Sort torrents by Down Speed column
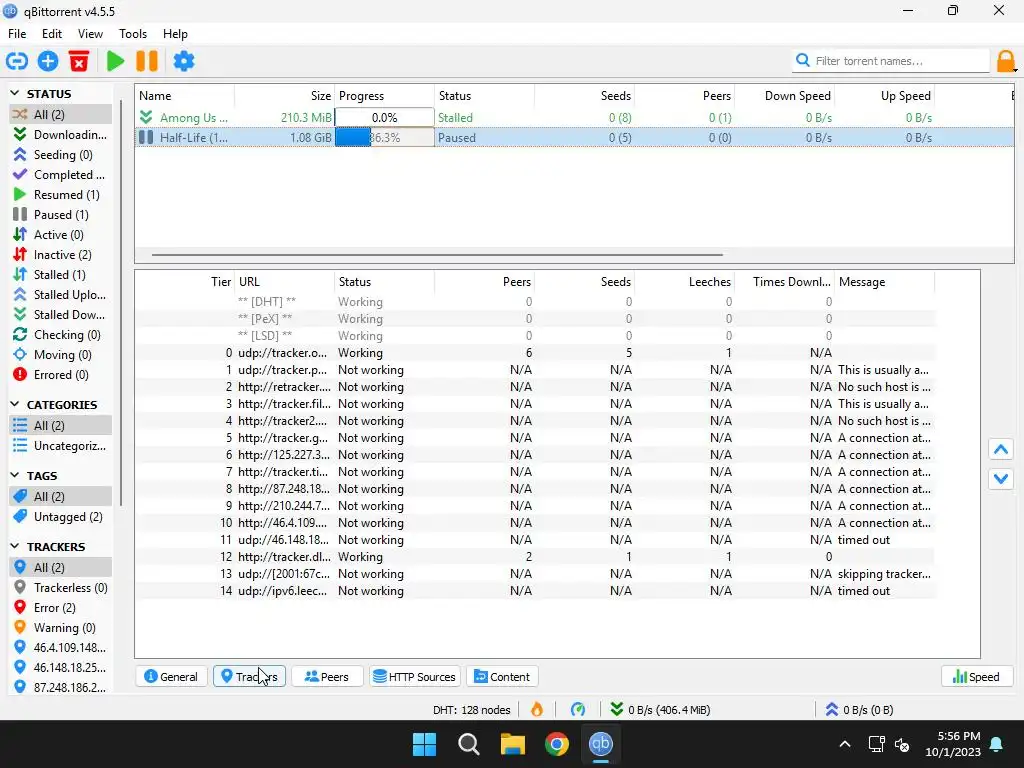 tap(784, 95)
